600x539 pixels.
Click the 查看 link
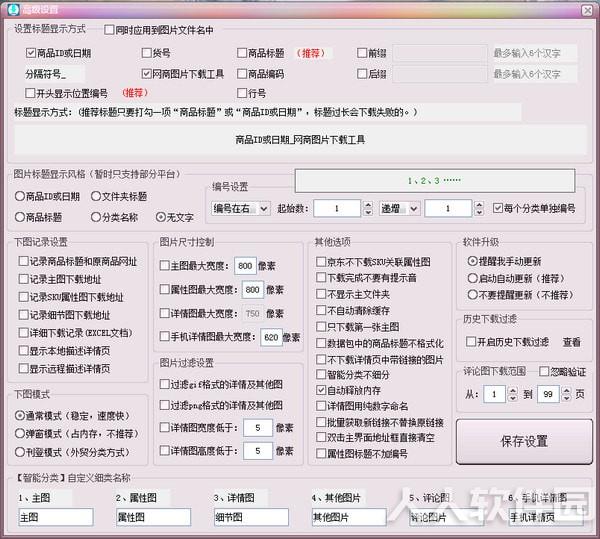pos(571,342)
